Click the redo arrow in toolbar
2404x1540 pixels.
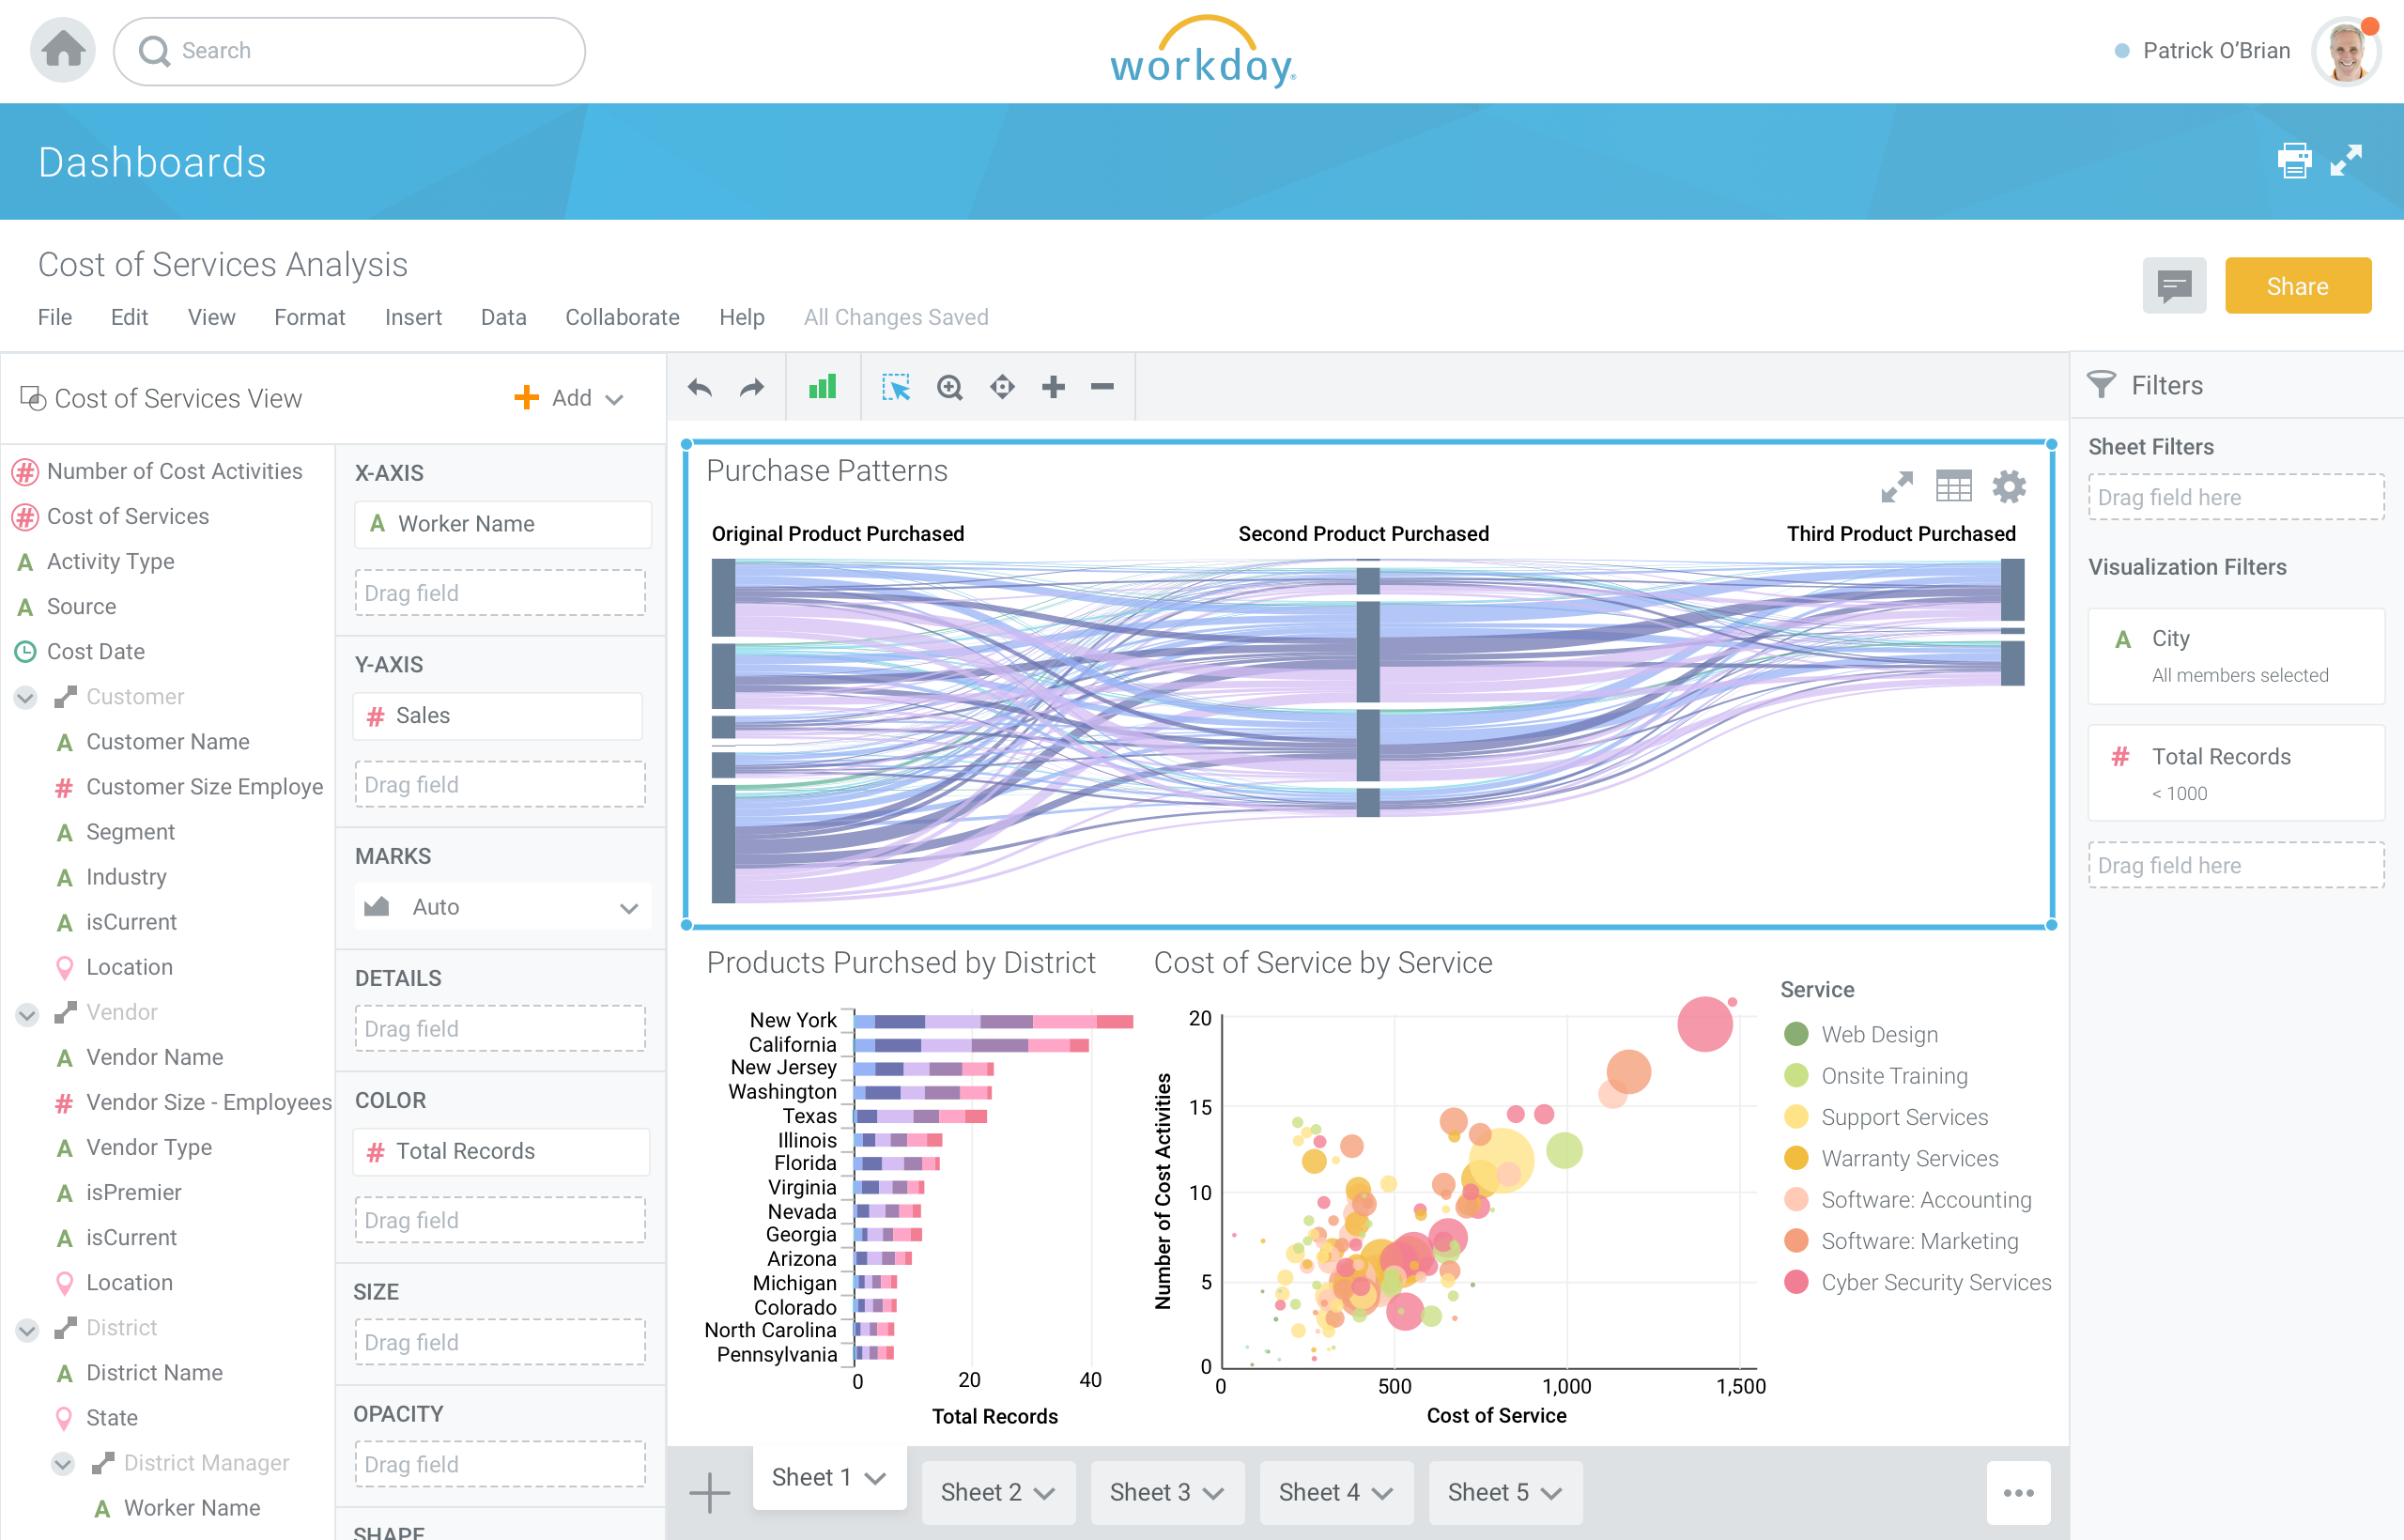[x=752, y=388]
